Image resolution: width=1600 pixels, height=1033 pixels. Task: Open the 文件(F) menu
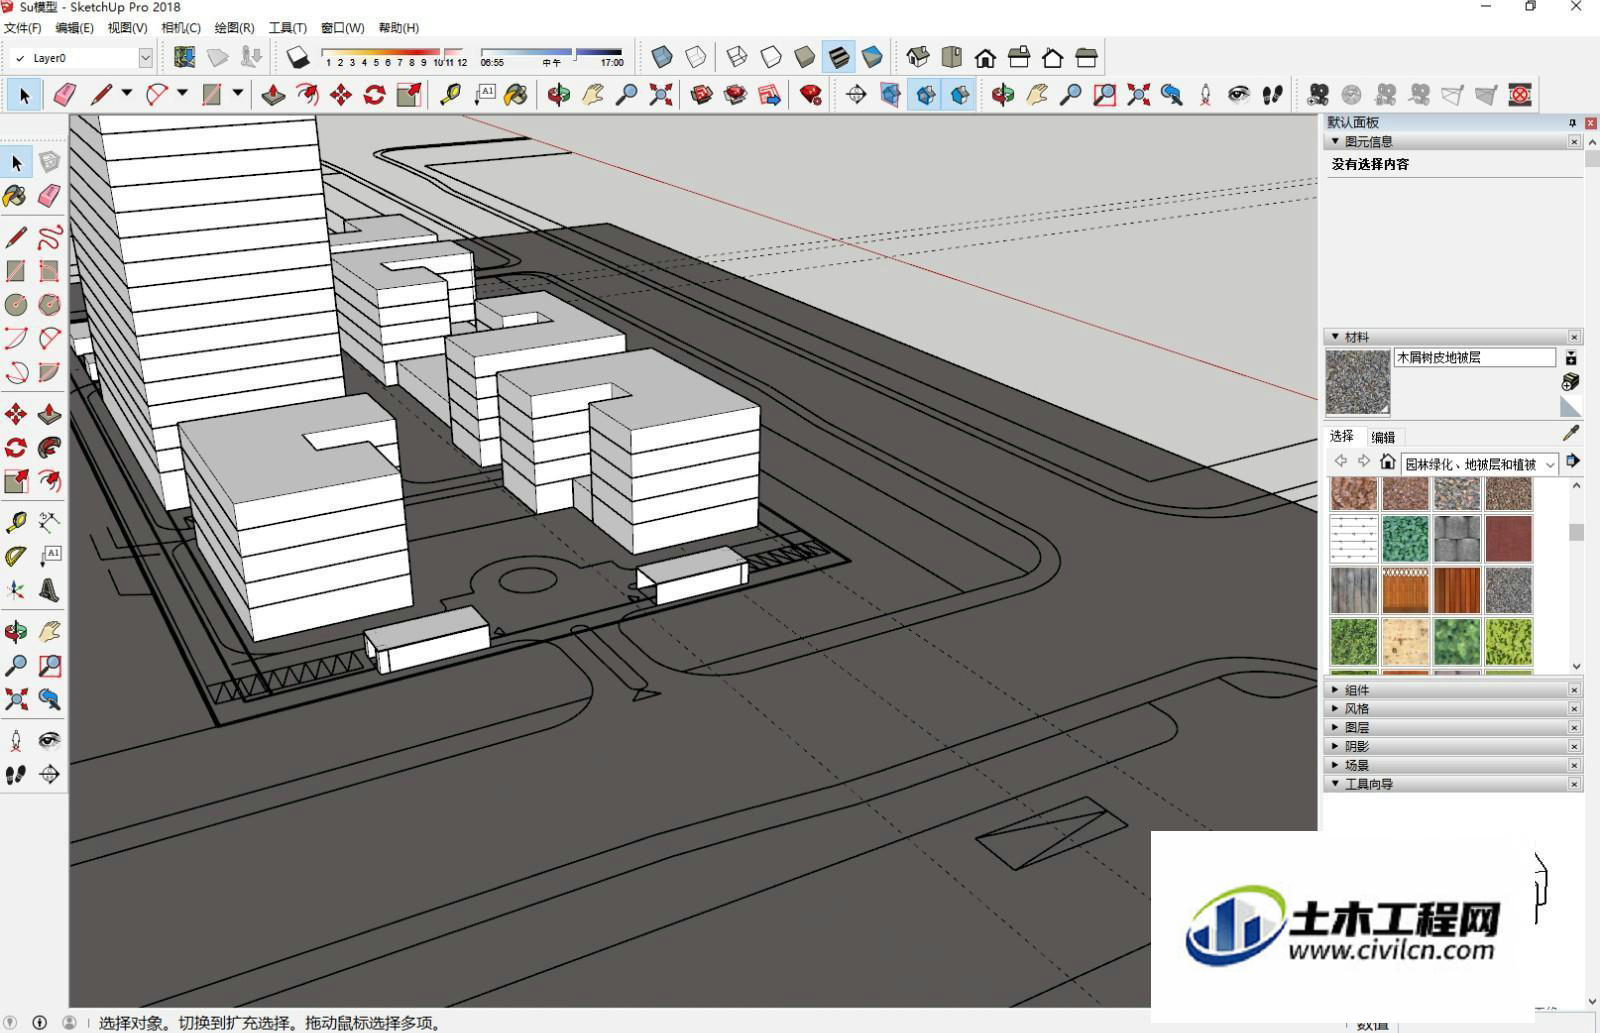pos(22,28)
